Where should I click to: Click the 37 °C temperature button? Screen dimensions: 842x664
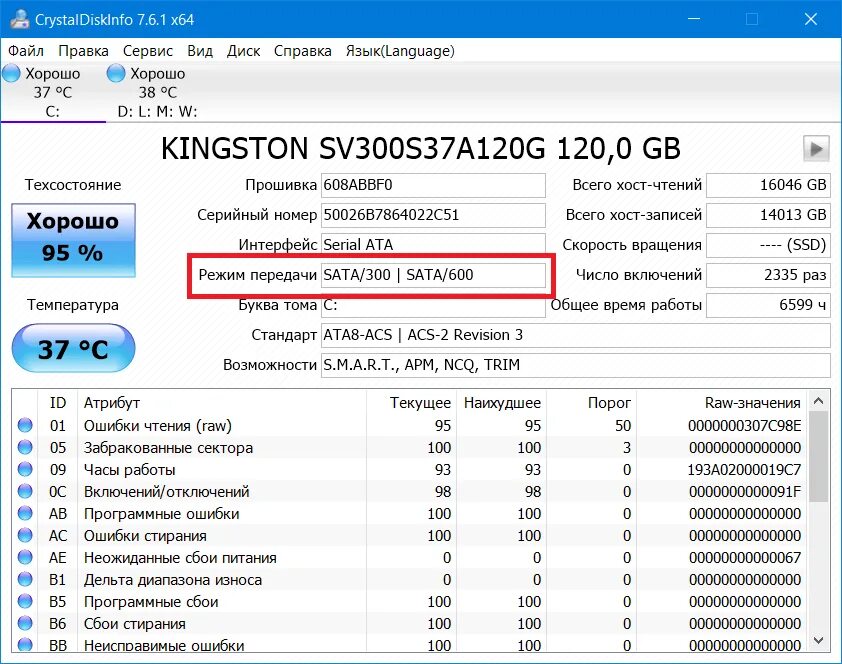tap(74, 348)
